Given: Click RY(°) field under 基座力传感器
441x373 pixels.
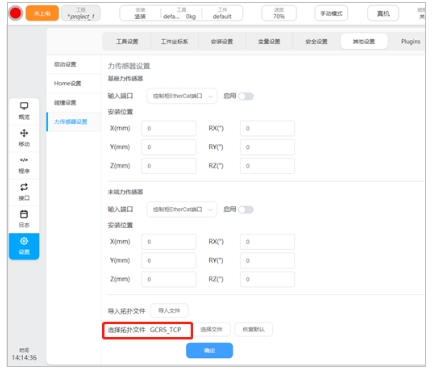Looking at the screenshot, I should point(267,147).
